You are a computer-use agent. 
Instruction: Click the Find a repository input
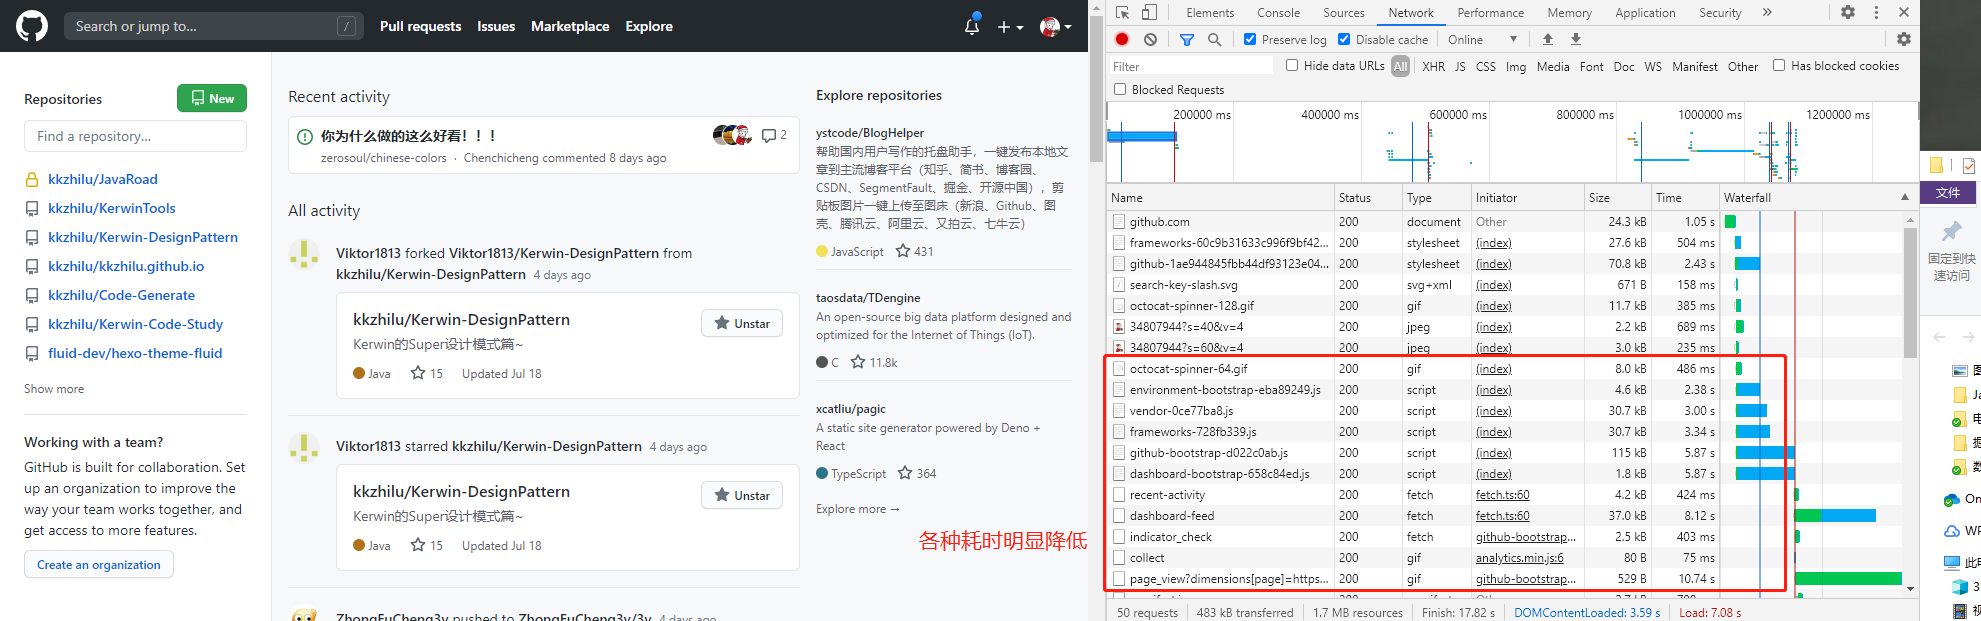[x=135, y=136]
